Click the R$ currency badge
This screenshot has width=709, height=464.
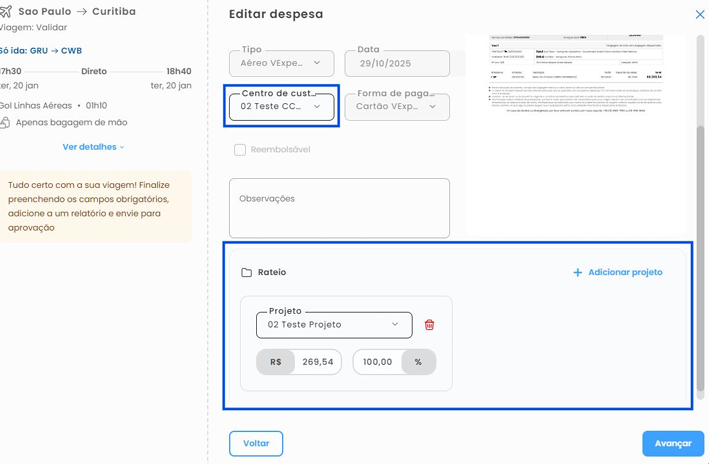pyautogui.click(x=275, y=362)
